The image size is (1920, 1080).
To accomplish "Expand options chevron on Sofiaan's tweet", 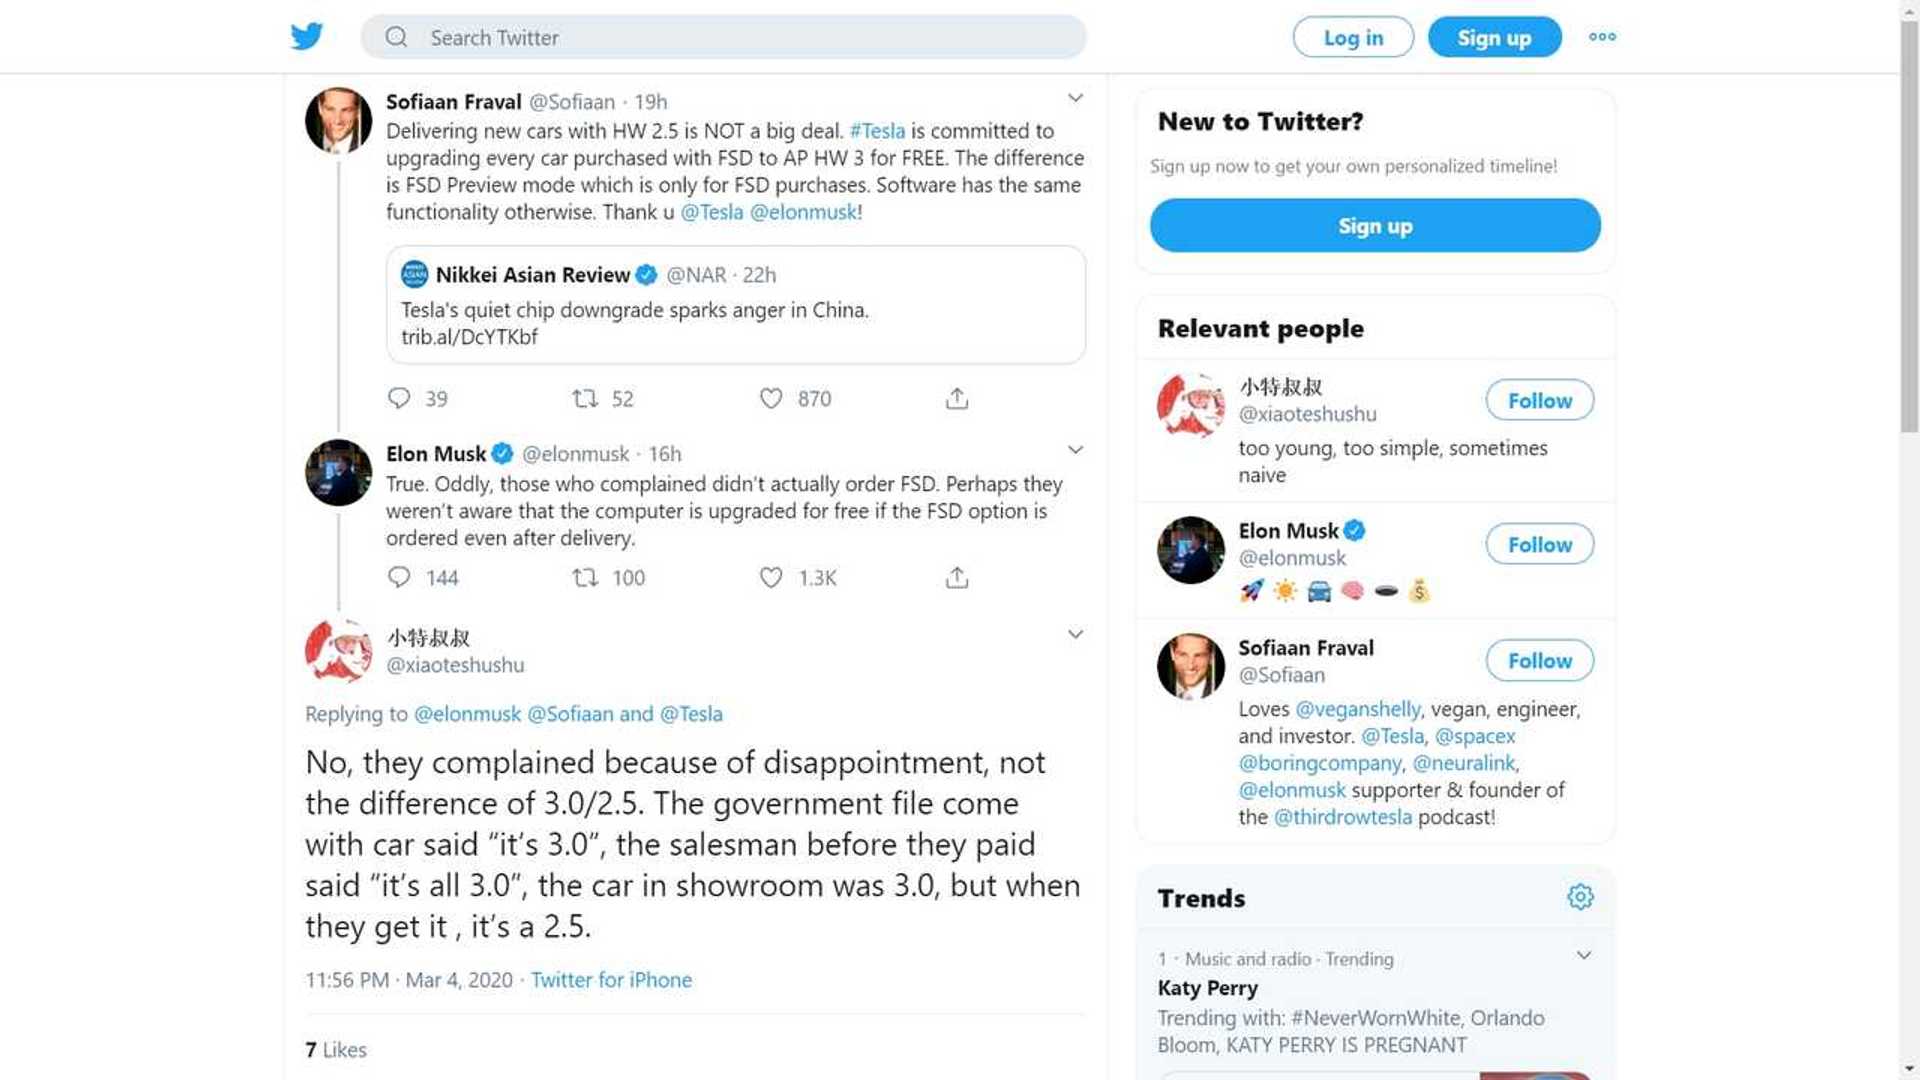I will point(1075,98).
